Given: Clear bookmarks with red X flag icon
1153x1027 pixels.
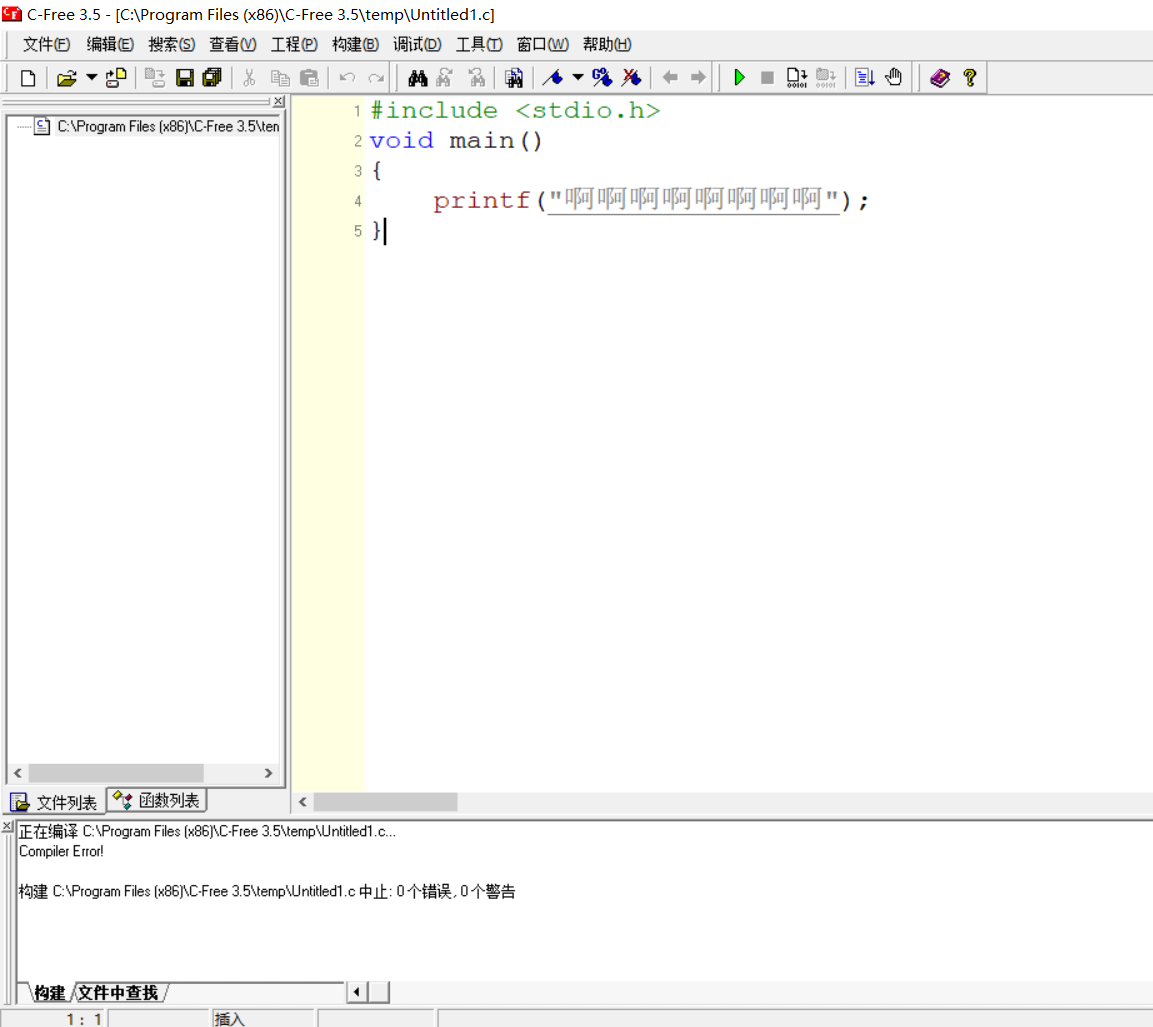Looking at the screenshot, I should point(632,78).
